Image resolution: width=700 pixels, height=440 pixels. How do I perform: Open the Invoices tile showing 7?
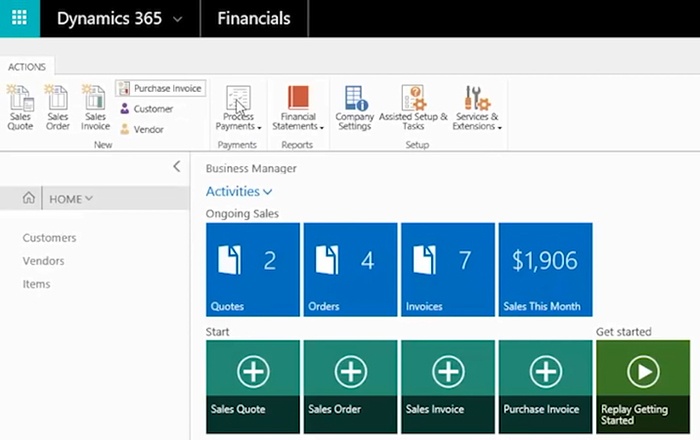[x=448, y=270]
